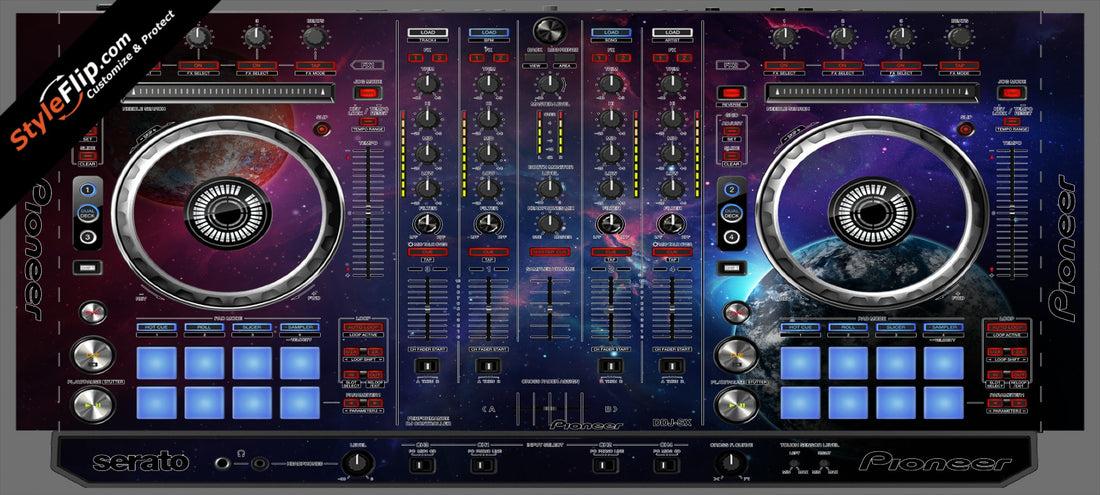Viewport: 1100px width, 495px height.
Task: Enable SLIP mode on the right deck
Action: tap(966, 129)
